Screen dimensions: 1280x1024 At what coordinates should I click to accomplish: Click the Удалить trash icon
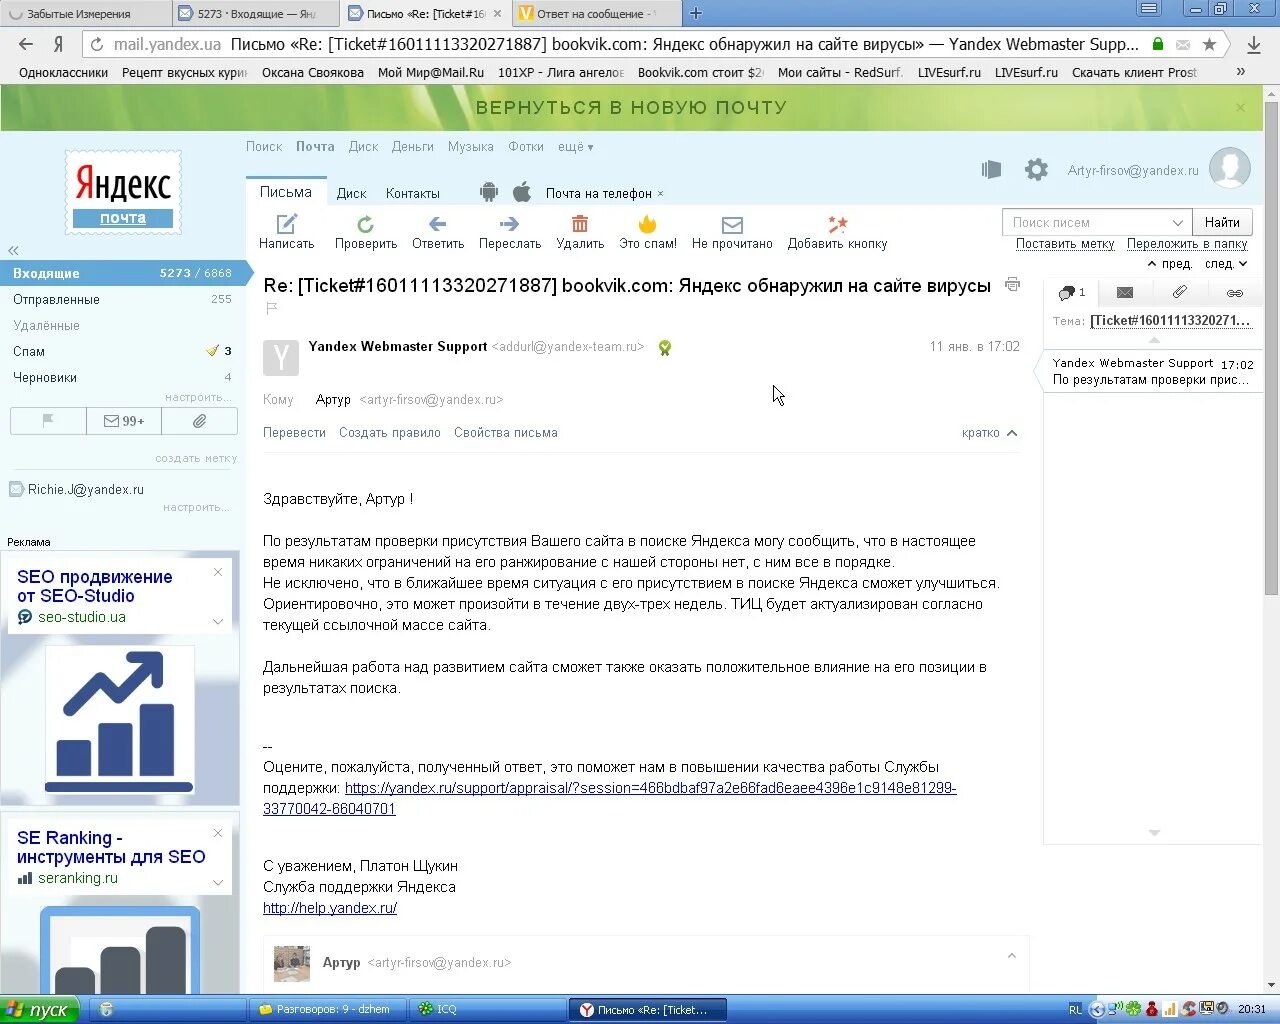580,224
